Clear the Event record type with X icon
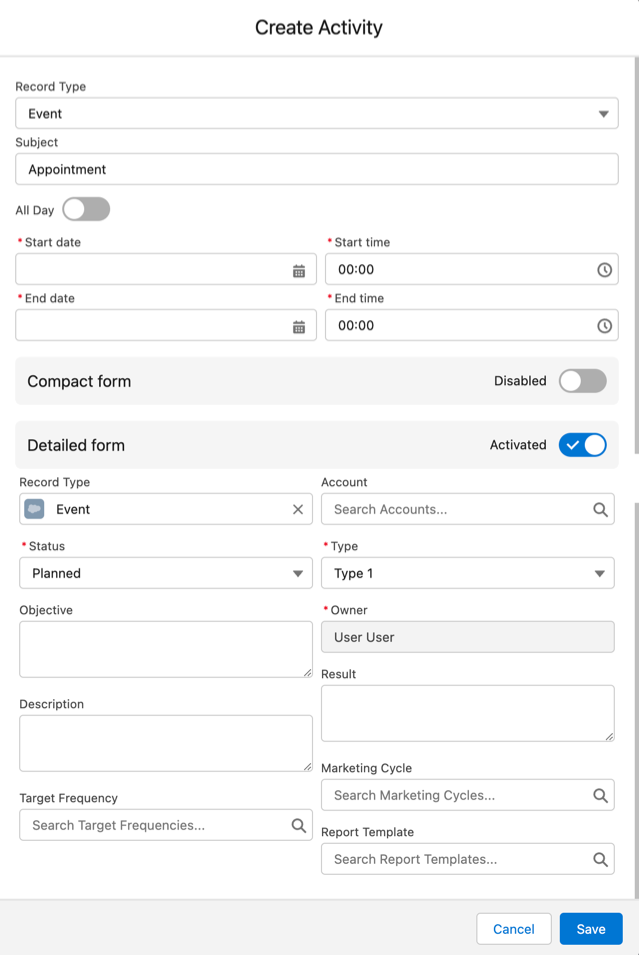This screenshot has width=639, height=955. click(x=297, y=509)
